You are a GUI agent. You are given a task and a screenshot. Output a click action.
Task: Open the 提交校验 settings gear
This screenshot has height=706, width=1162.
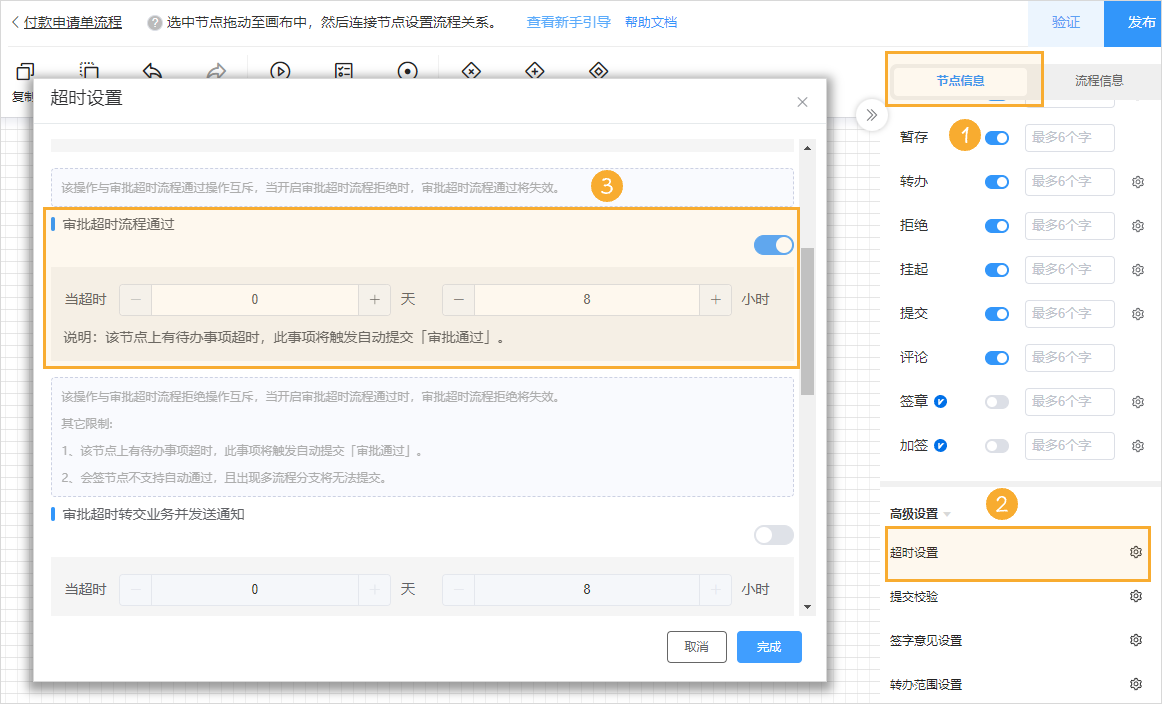pyautogui.click(x=1135, y=596)
